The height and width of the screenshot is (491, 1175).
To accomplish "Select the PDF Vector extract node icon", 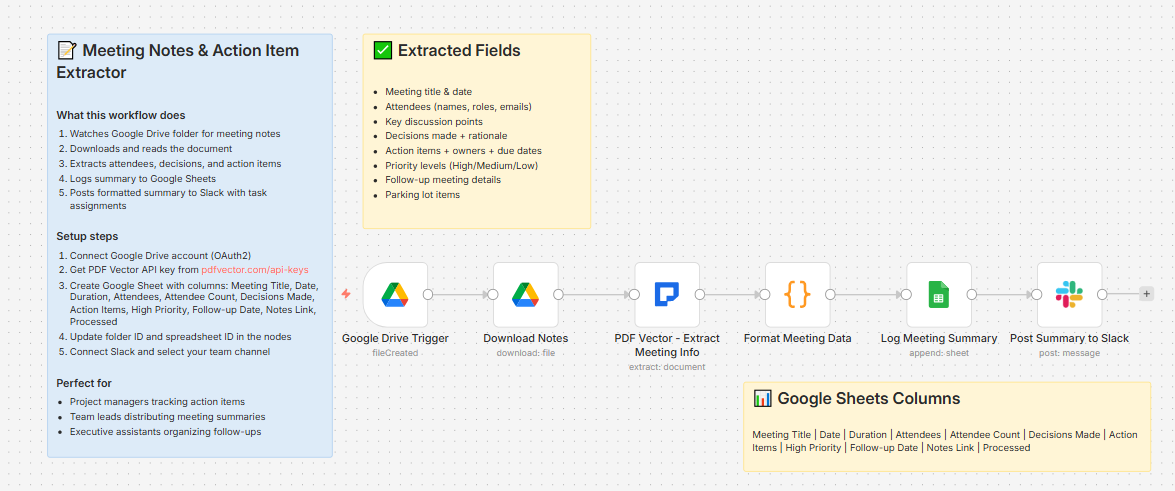I will (667, 295).
